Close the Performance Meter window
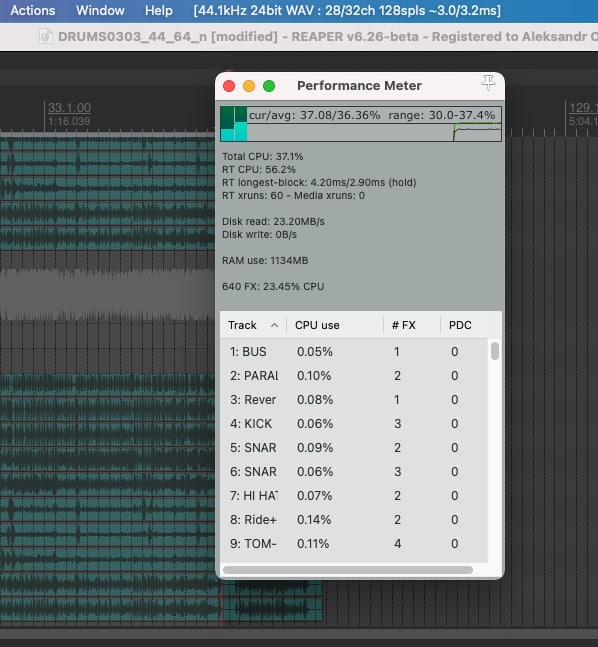The width and height of the screenshot is (598, 647). 229,86
